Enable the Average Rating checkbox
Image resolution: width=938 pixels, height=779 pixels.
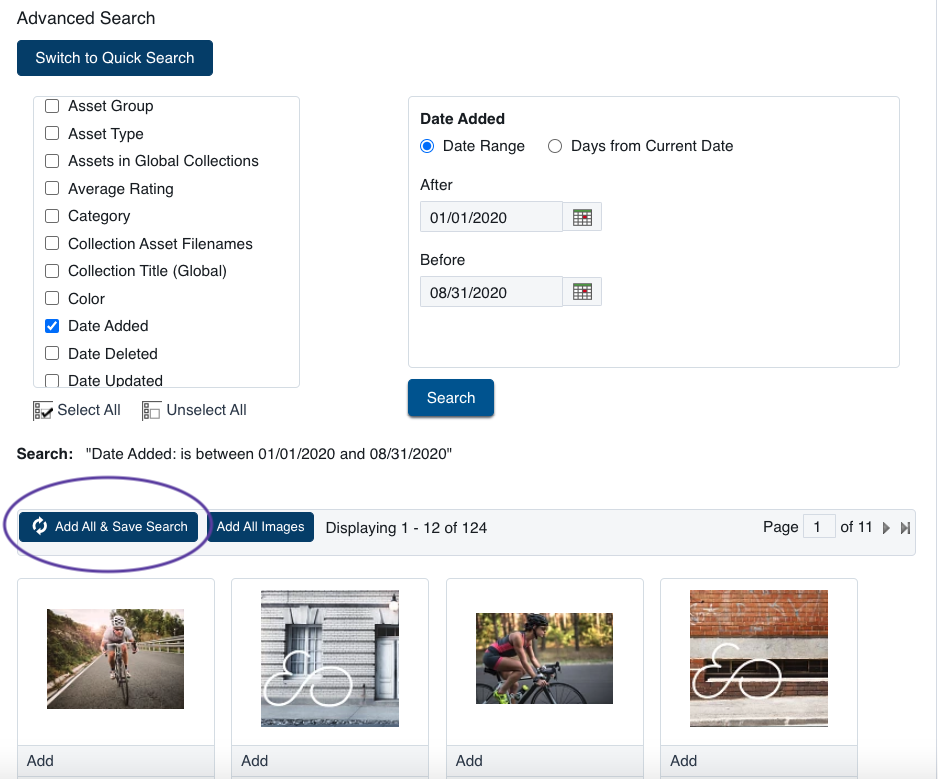coord(51,188)
